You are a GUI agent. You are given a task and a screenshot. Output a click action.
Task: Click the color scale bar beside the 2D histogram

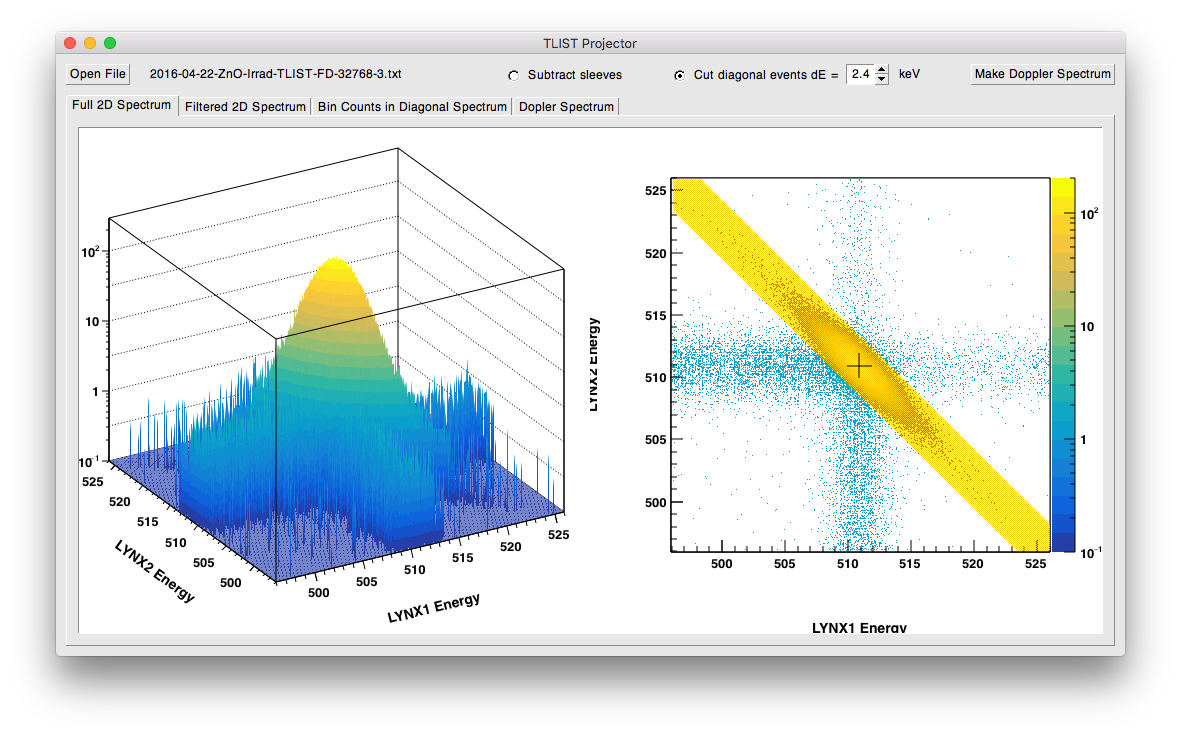coord(1063,365)
